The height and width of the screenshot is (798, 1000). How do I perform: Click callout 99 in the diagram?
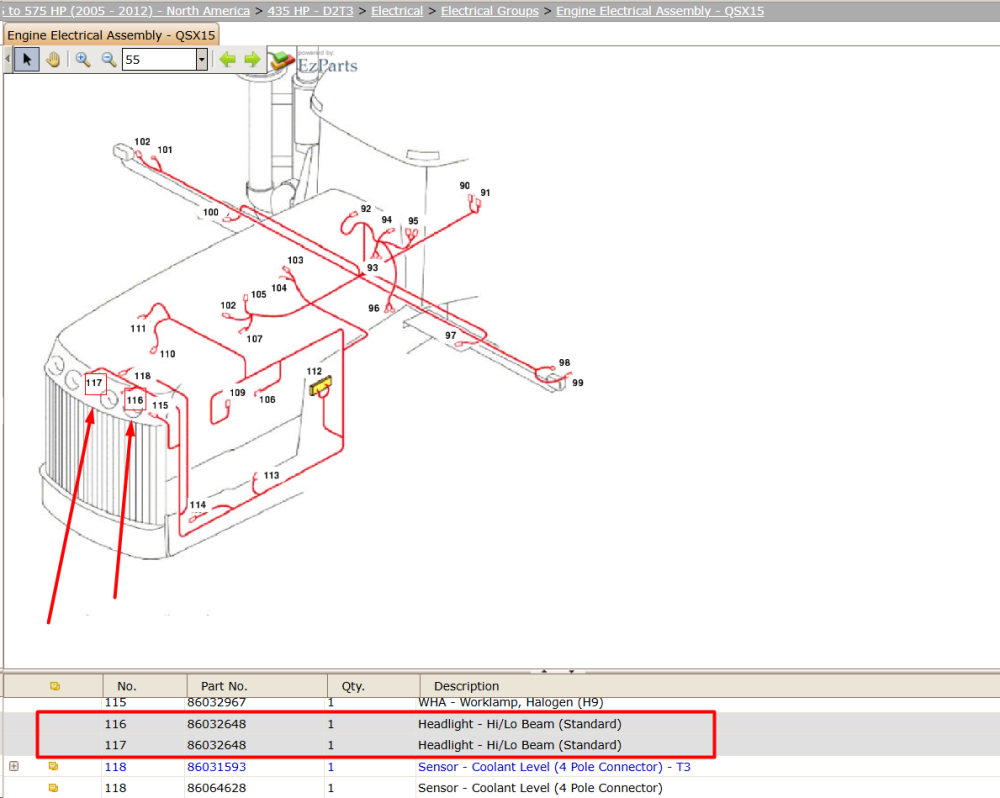[577, 382]
